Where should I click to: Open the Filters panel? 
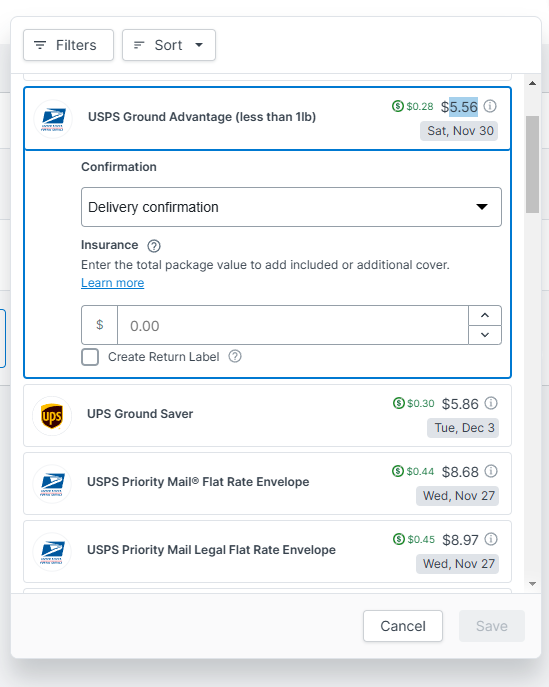click(x=68, y=45)
